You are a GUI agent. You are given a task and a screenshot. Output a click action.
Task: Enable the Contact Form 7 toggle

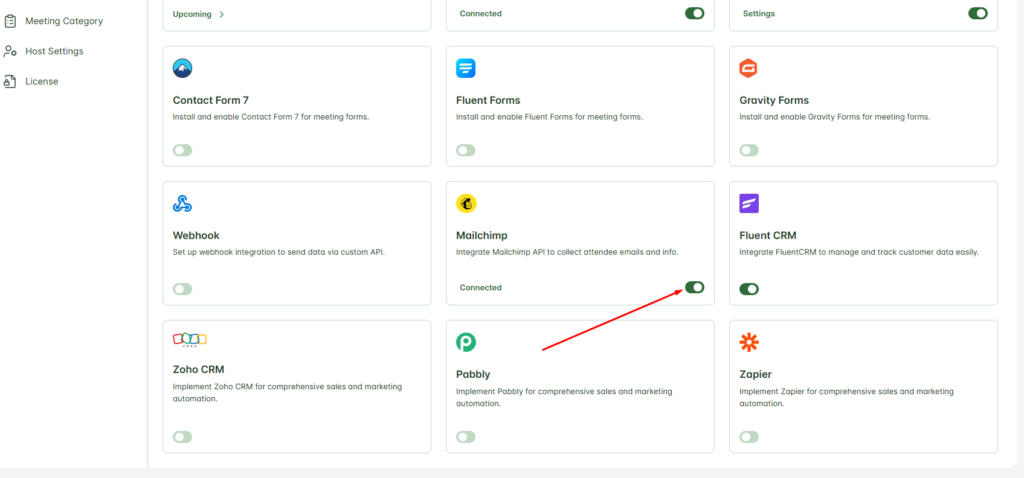182,150
